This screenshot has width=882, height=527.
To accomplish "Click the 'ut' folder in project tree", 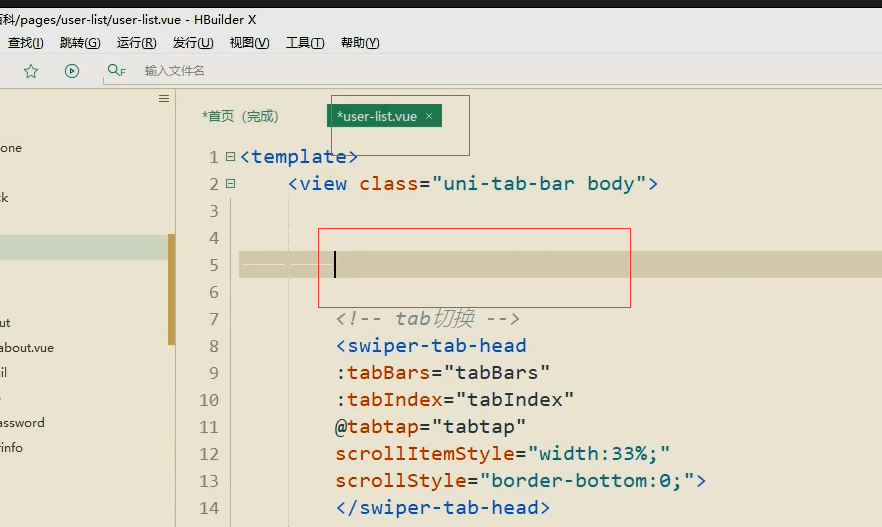I will point(5,323).
